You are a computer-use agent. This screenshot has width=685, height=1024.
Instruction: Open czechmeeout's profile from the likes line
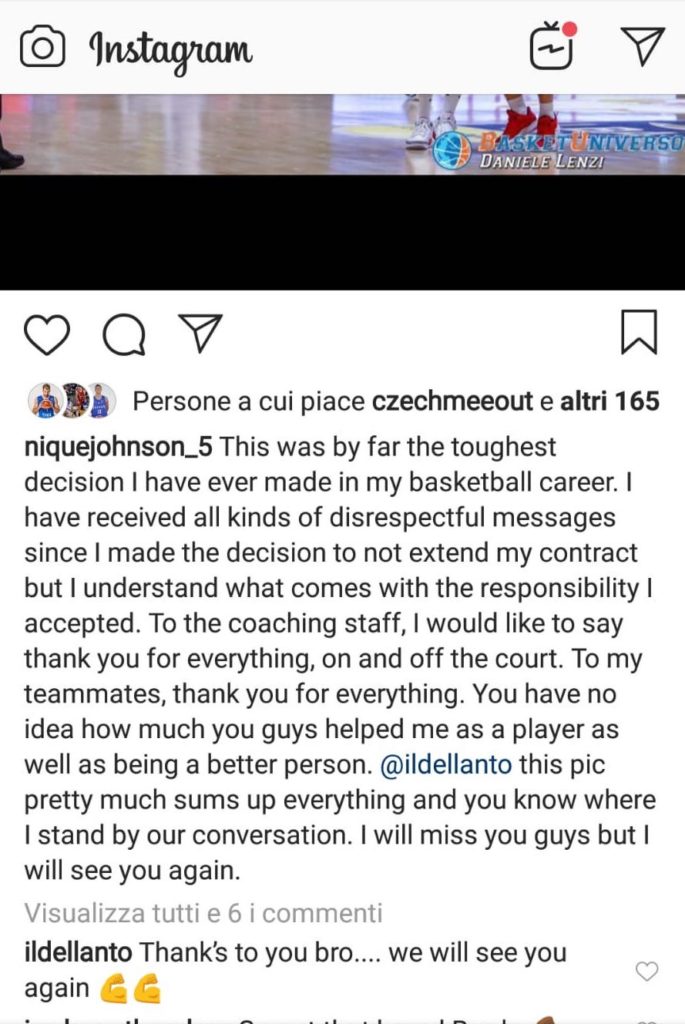[452, 402]
